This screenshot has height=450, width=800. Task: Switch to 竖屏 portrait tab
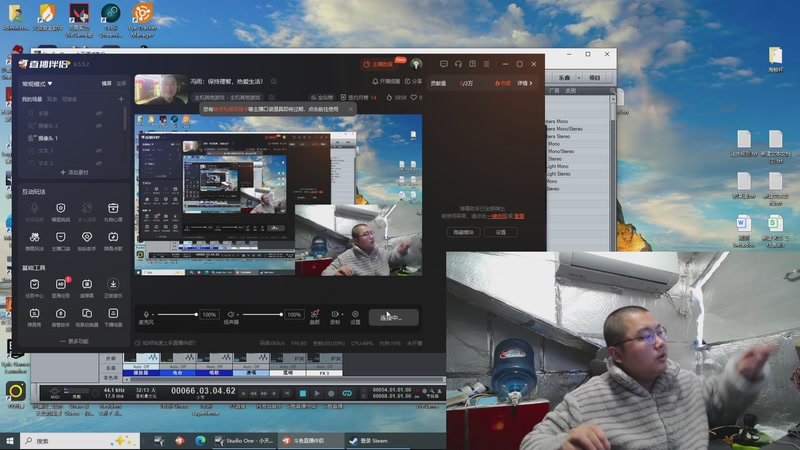coord(121,84)
